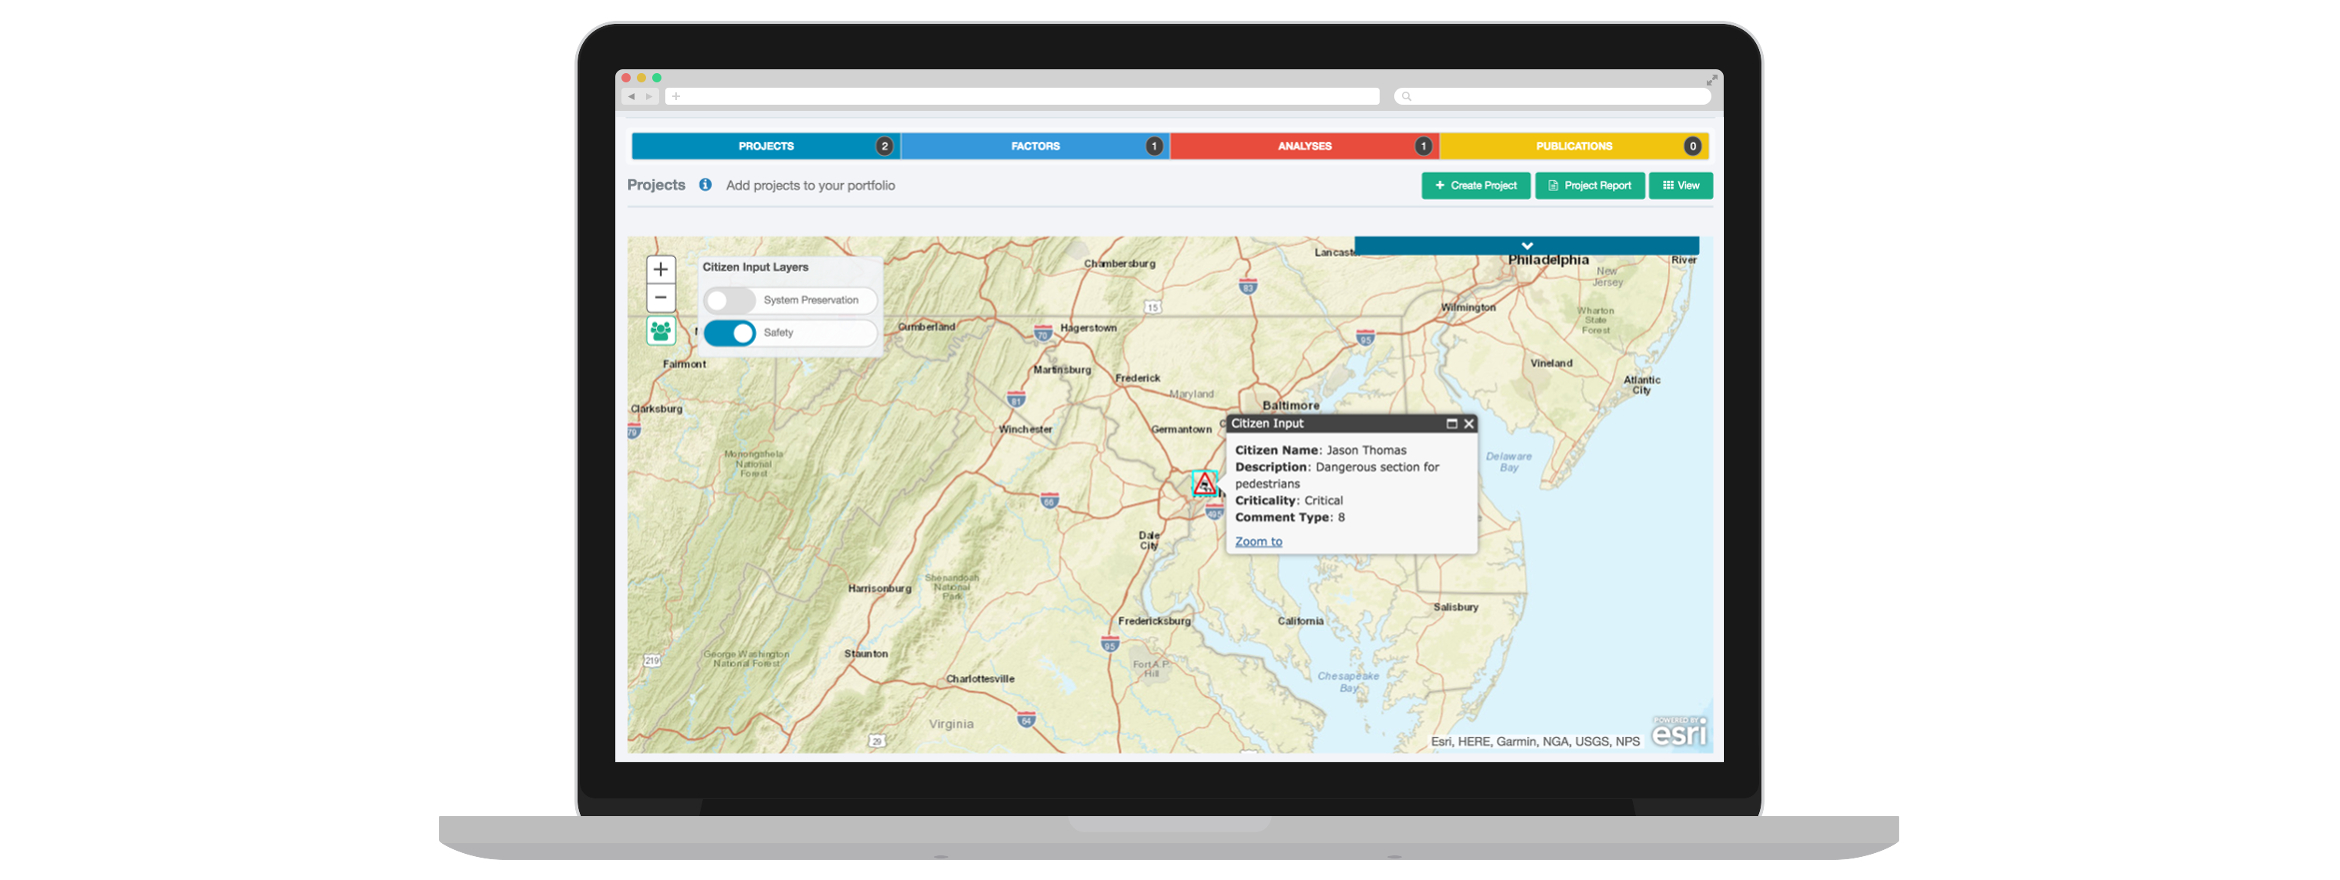The width and height of the screenshot is (2340, 880).
Task: Click the View button
Action: coord(1681,186)
